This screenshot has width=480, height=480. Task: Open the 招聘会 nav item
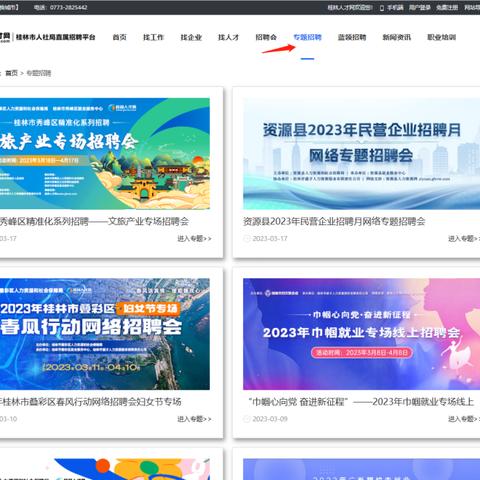[266, 37]
